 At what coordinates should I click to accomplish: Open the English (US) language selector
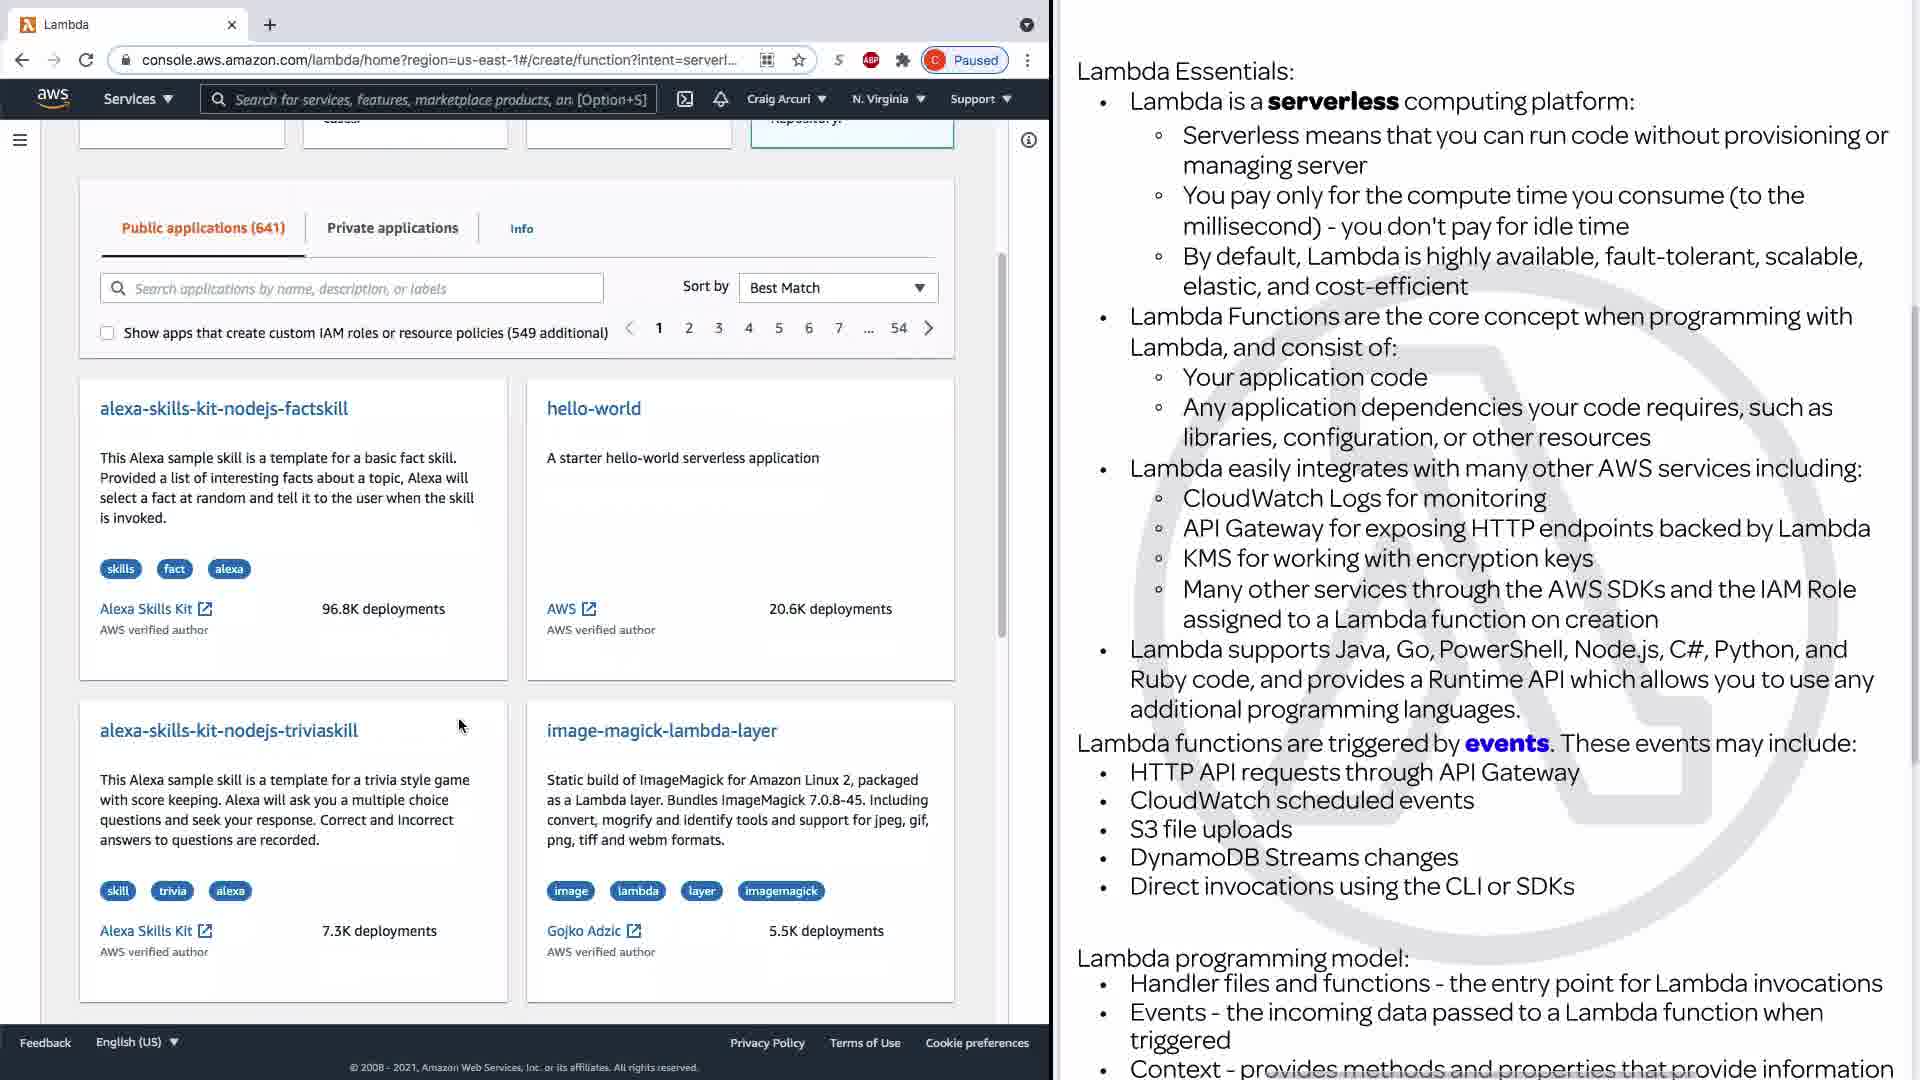[137, 1042]
